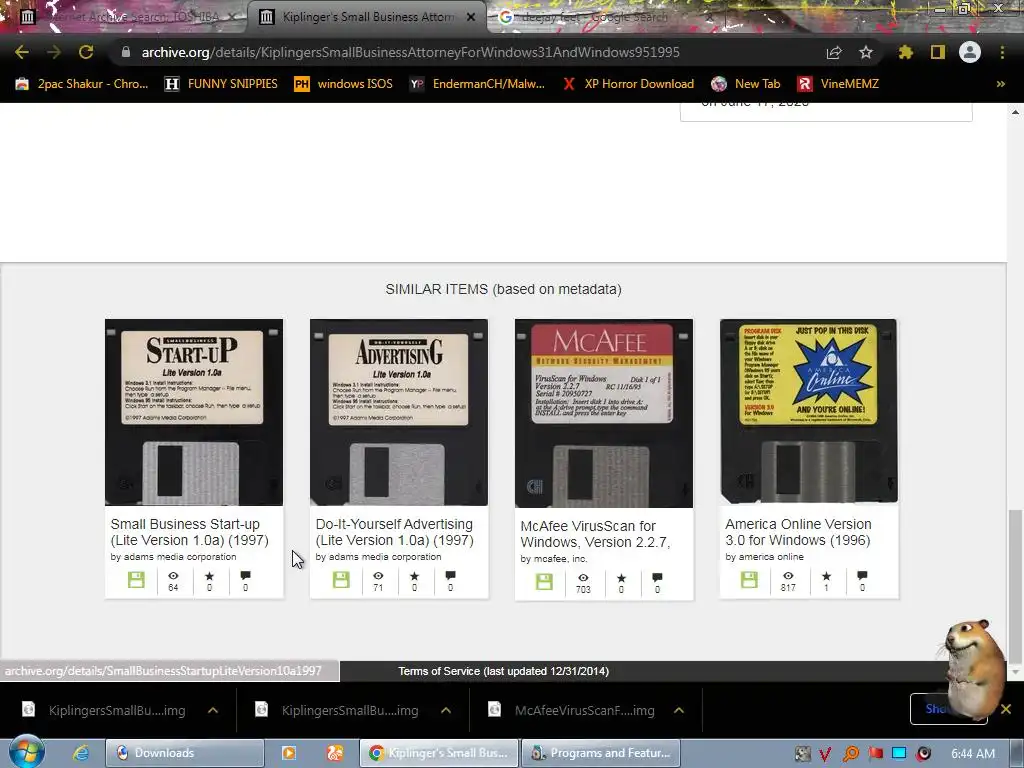Screen dimensions: 1024x768
Task: Open the extensions puzzle icon
Action: pos(905,52)
